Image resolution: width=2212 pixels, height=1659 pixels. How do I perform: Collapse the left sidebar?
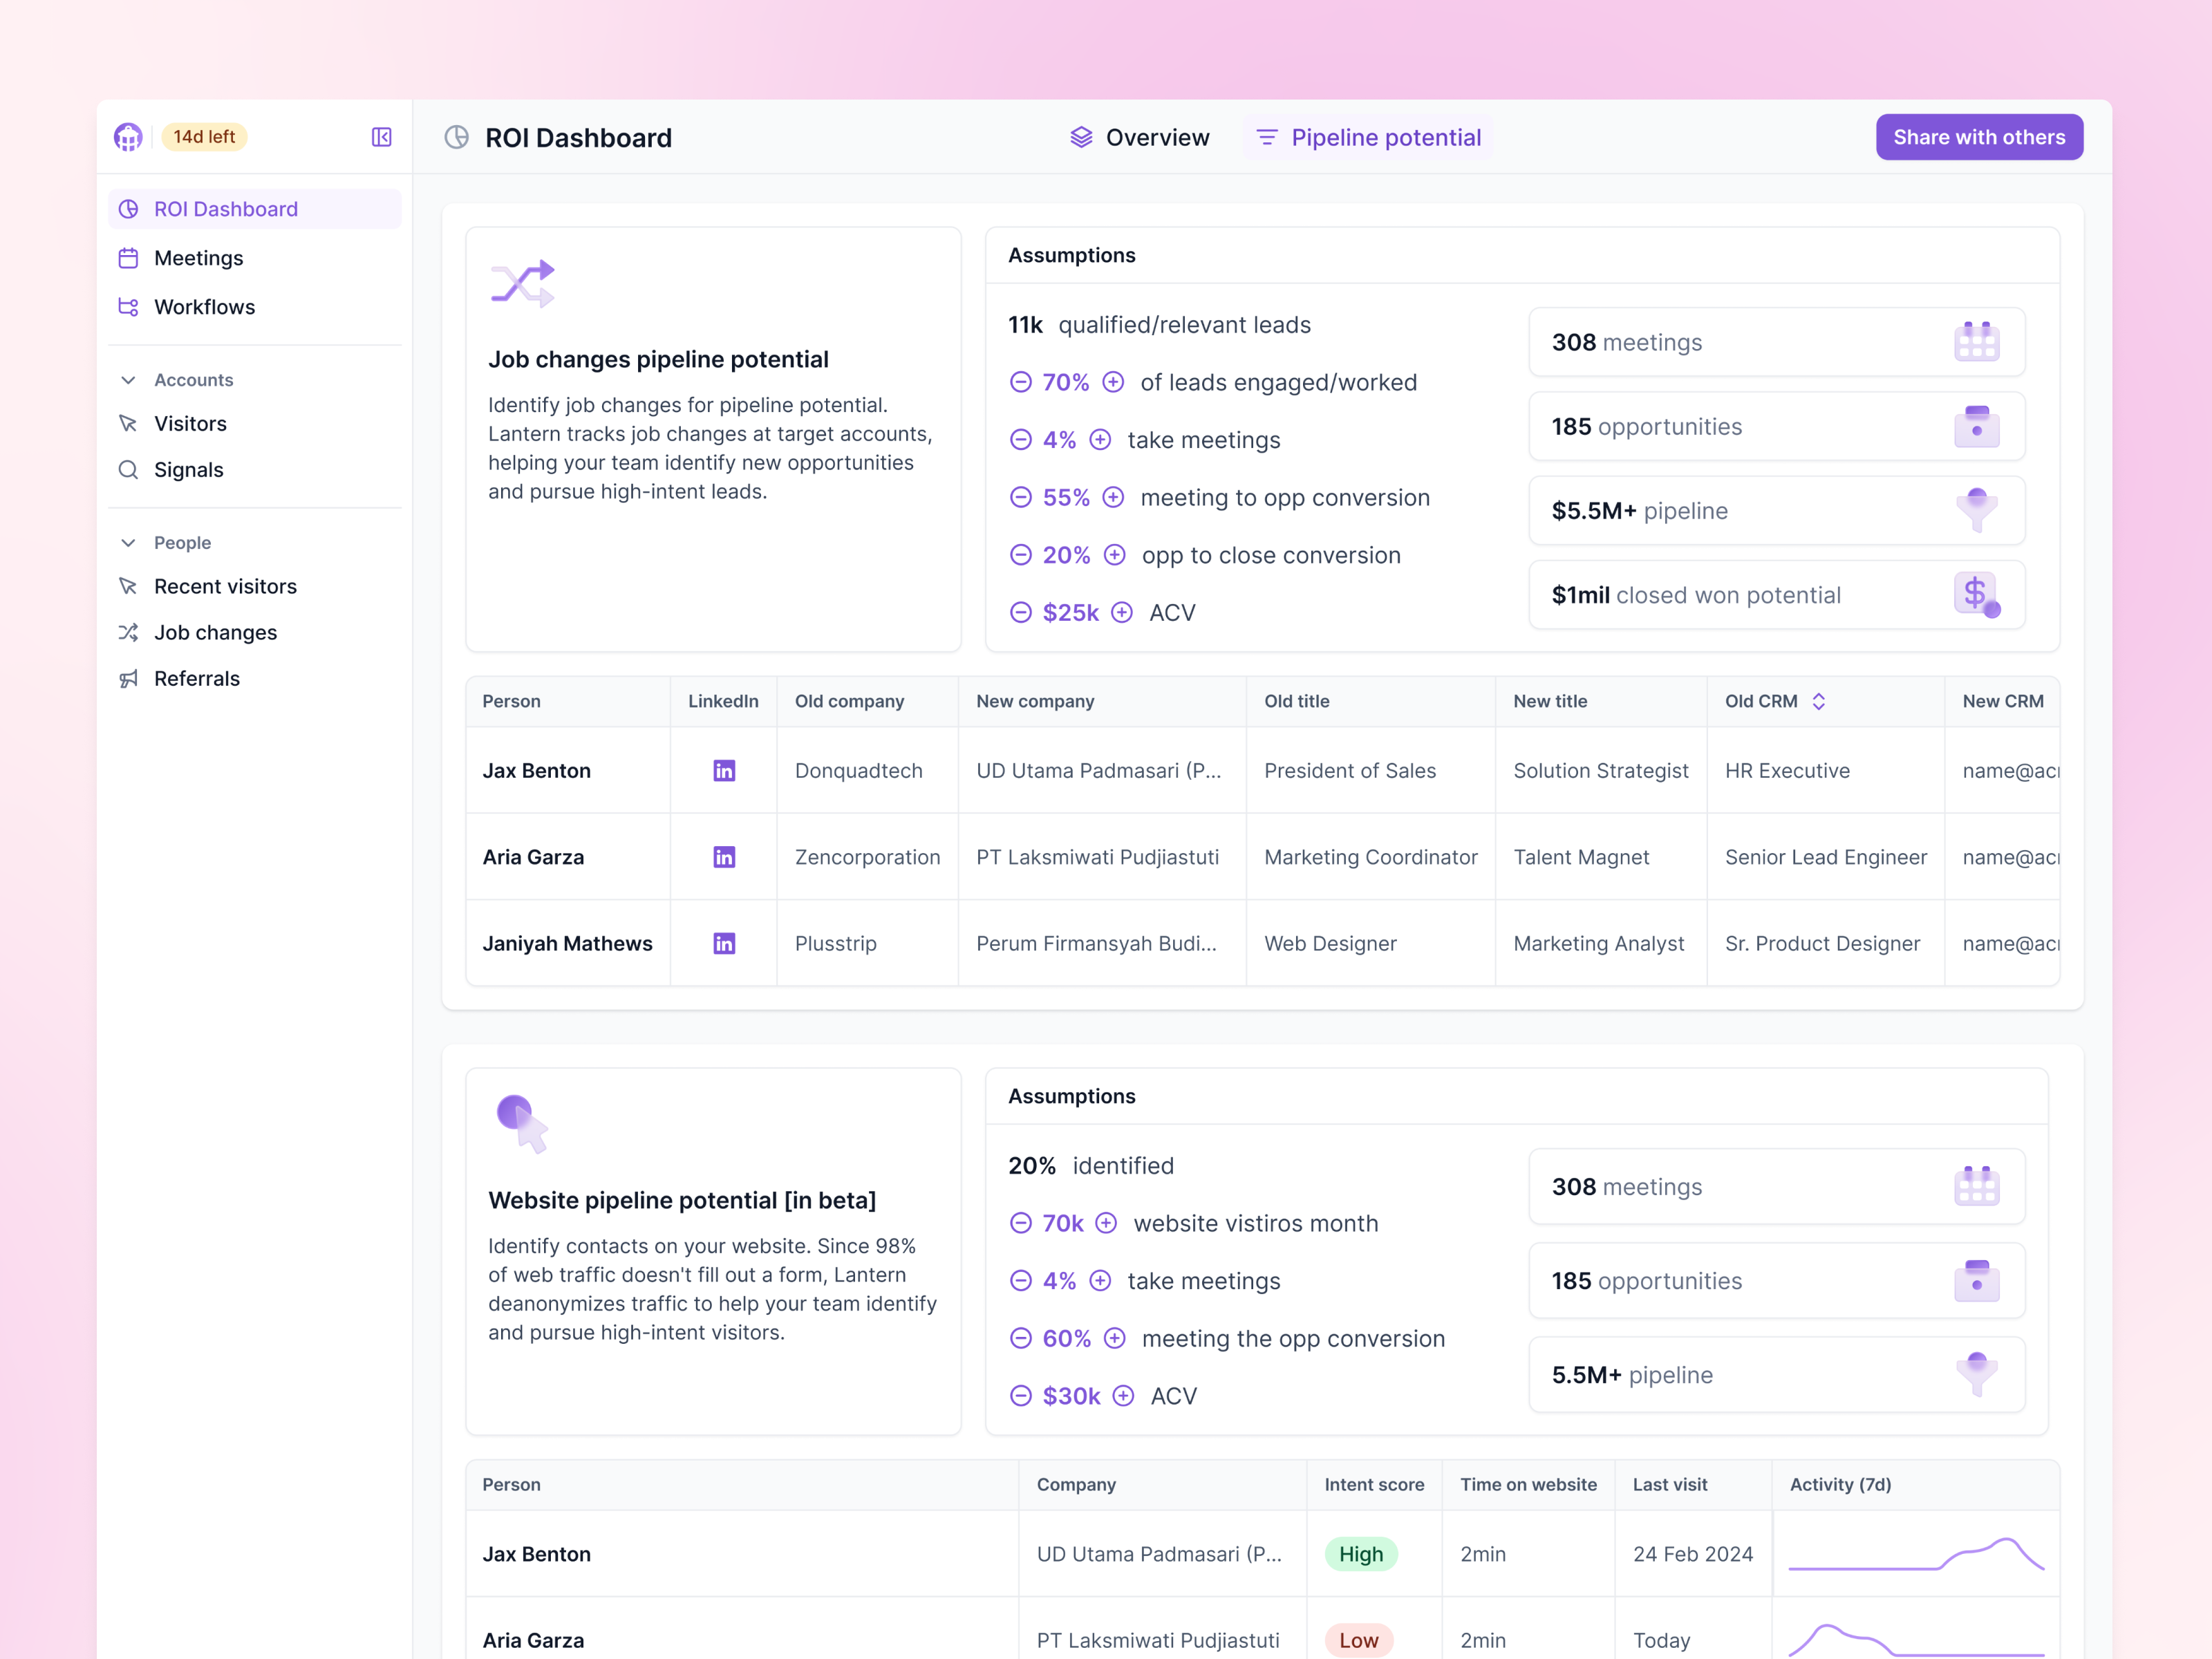click(381, 137)
